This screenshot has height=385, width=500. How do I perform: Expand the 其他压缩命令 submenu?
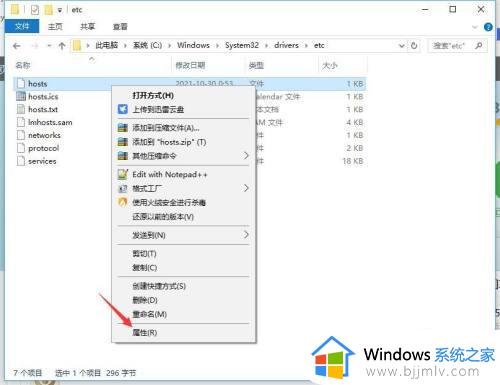(184, 156)
